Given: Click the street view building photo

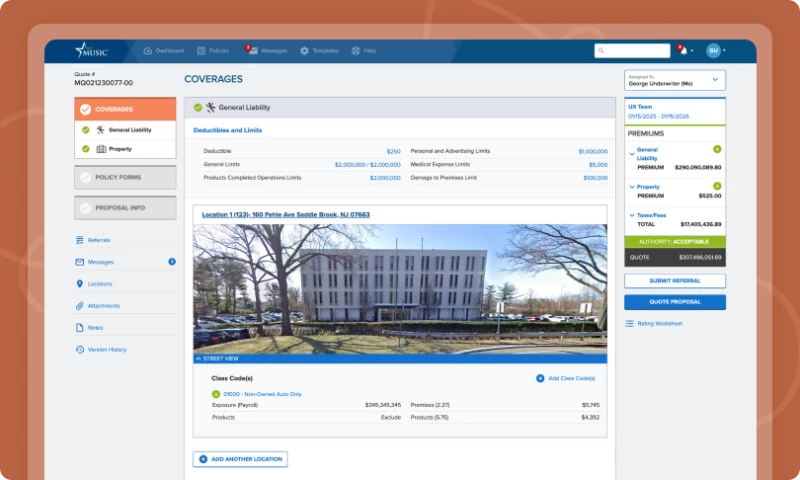Looking at the screenshot, I should 400,289.
